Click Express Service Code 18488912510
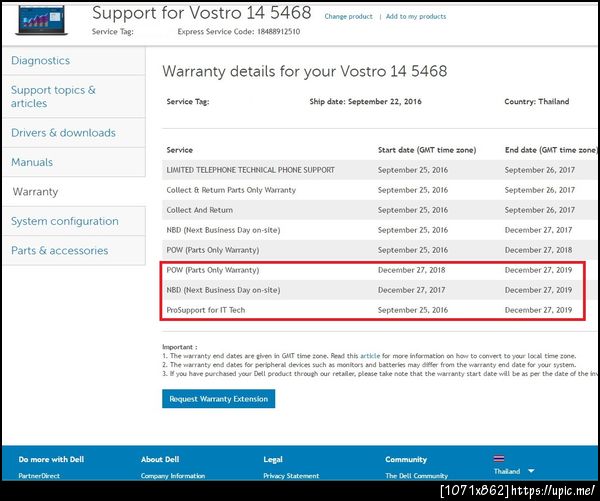 [x=239, y=32]
